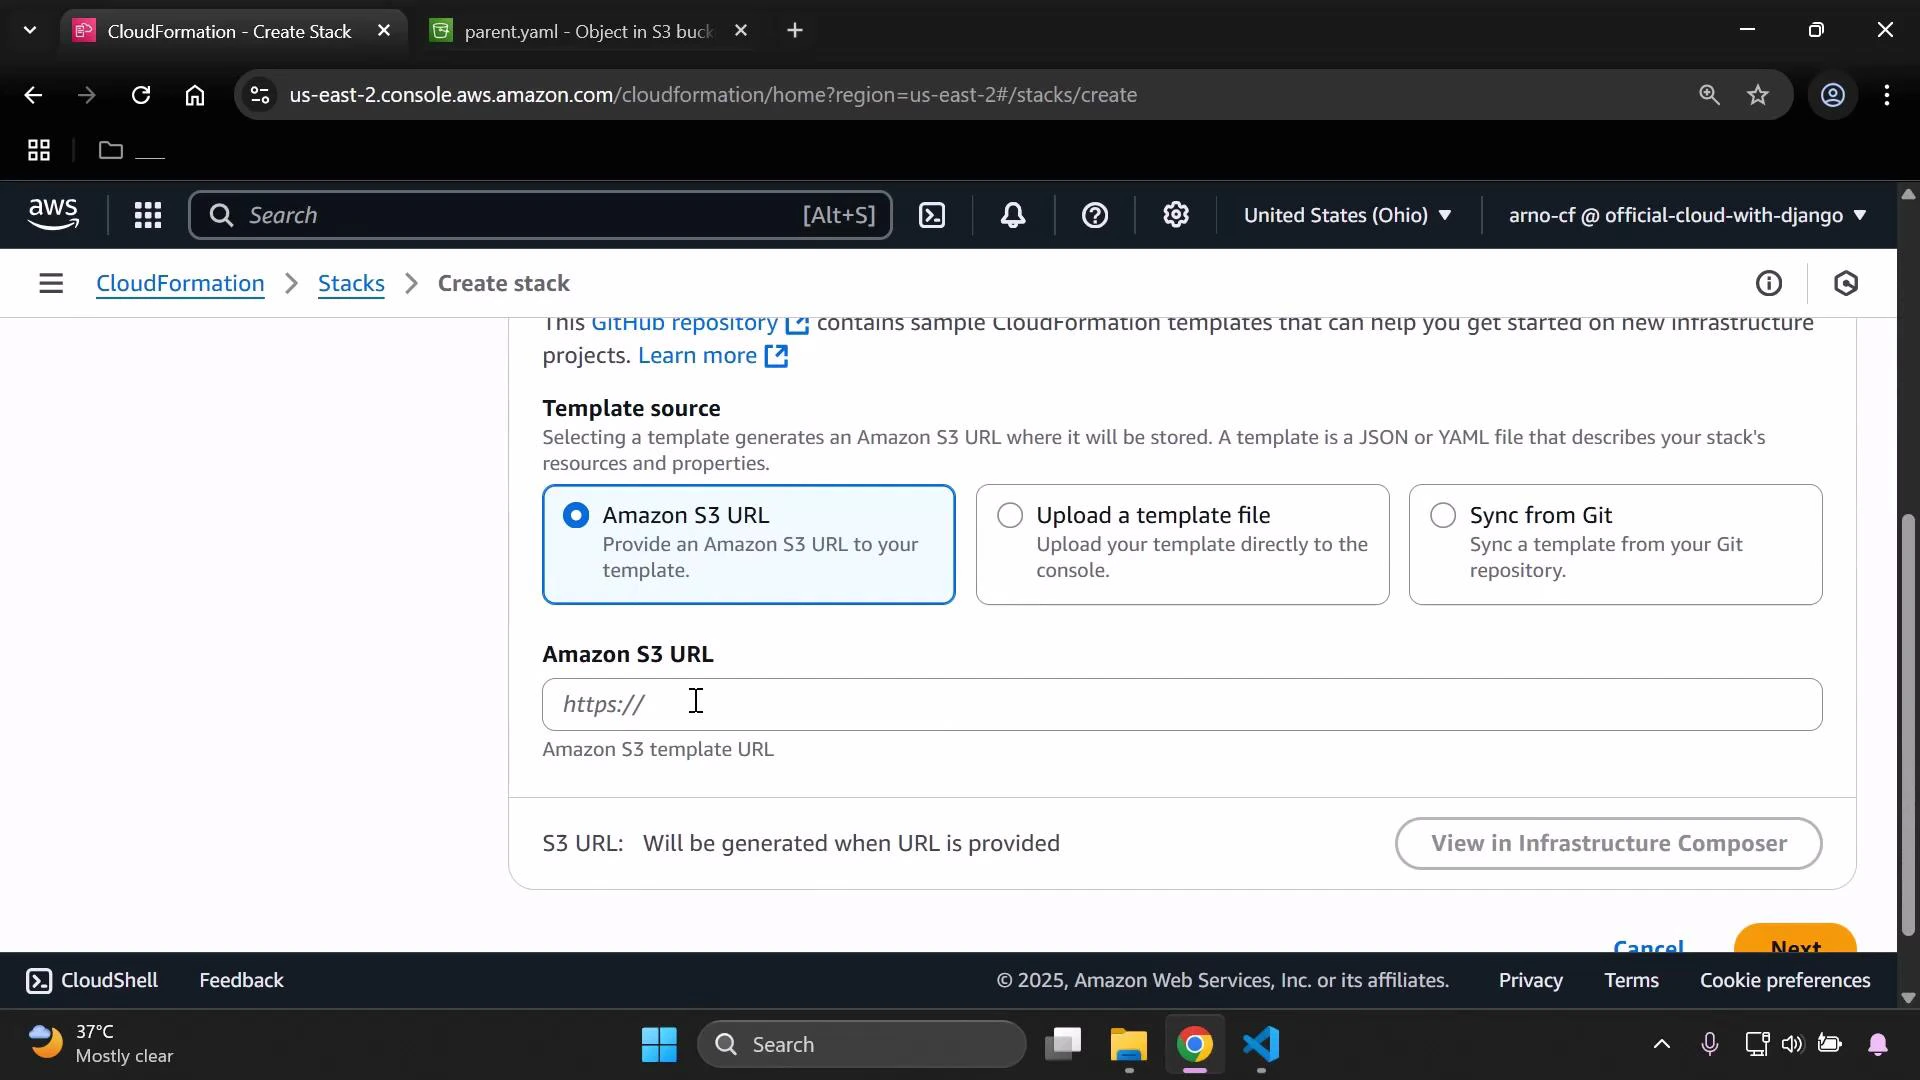This screenshot has height=1080, width=1920.
Task: Choose Sync from Git template source
Action: pos(1442,515)
